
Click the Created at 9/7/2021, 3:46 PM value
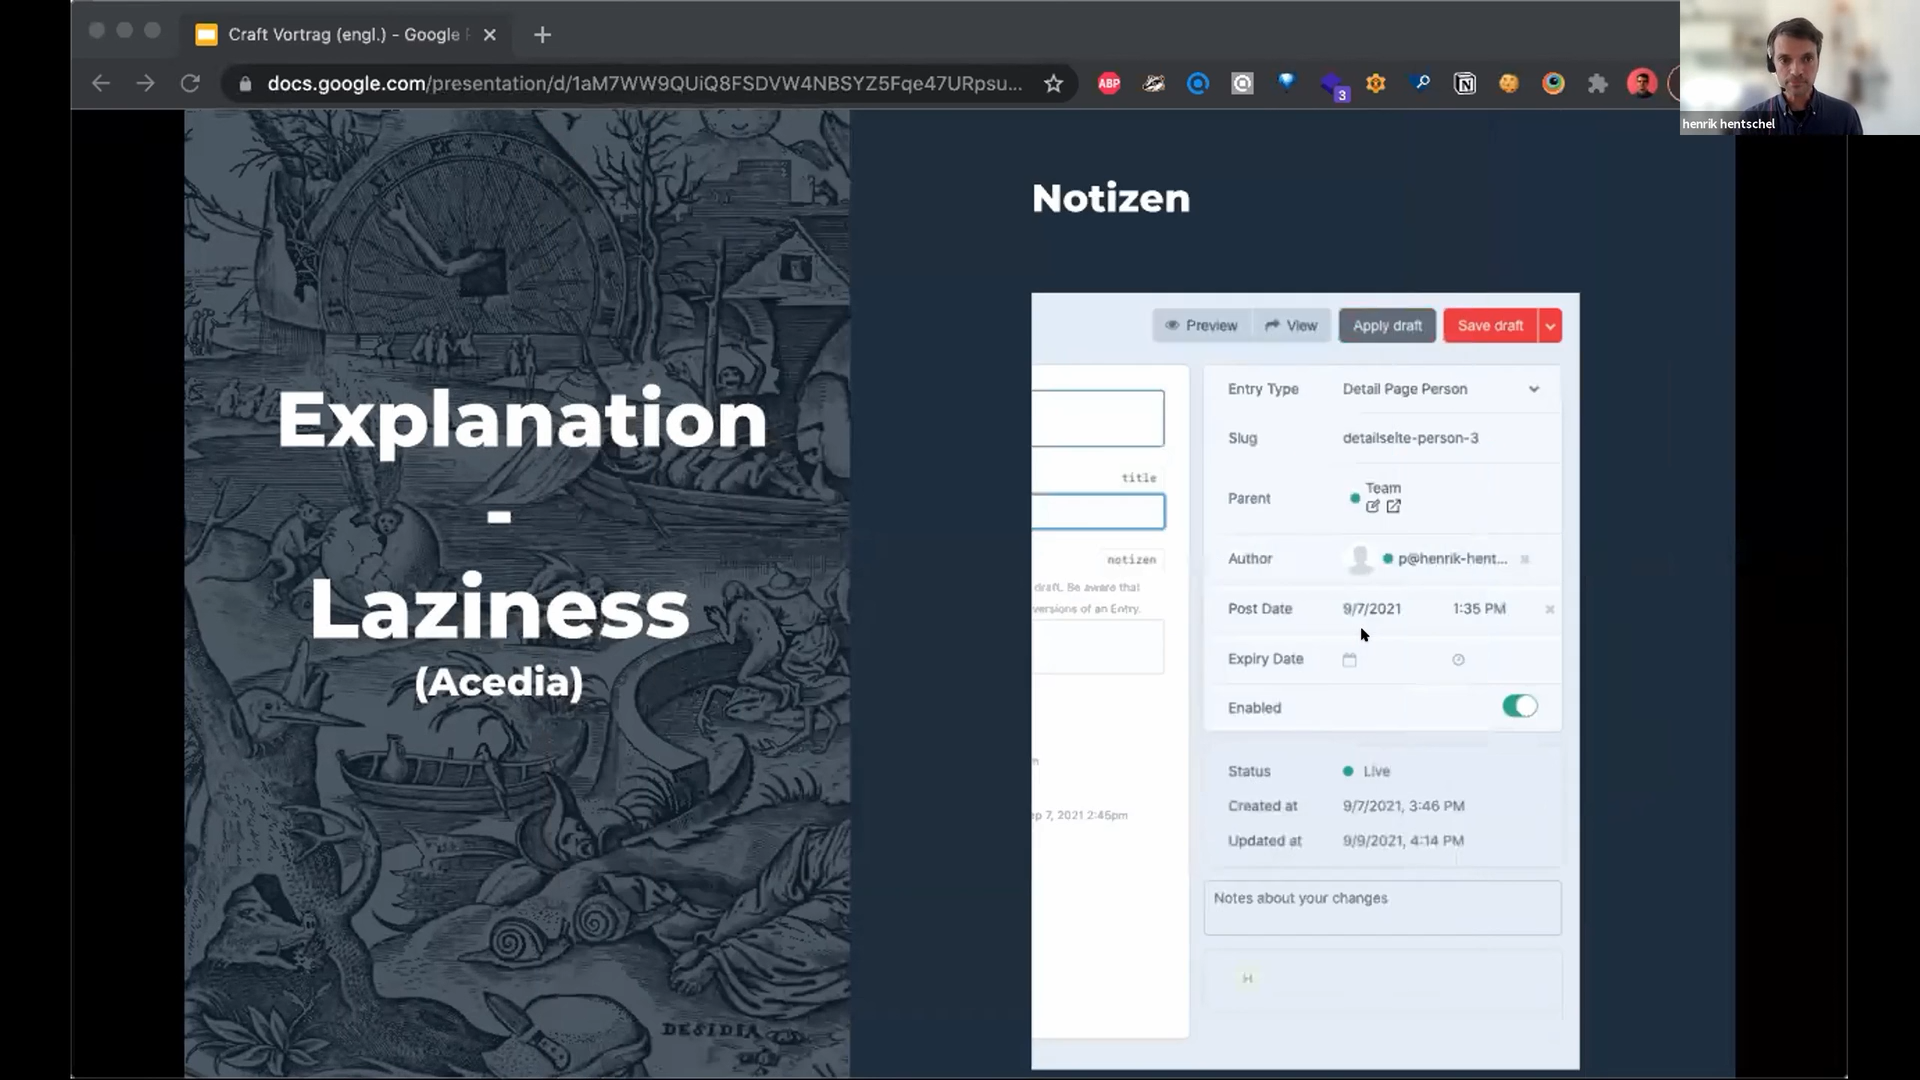point(1403,806)
